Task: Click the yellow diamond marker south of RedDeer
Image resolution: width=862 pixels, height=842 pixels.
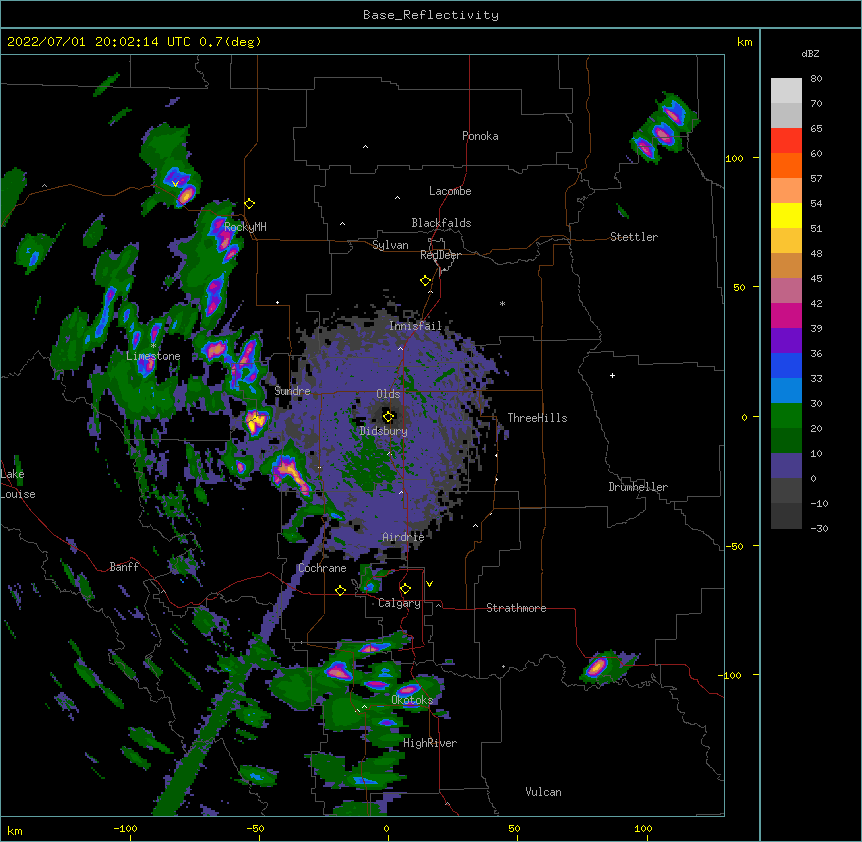Action: [426, 281]
